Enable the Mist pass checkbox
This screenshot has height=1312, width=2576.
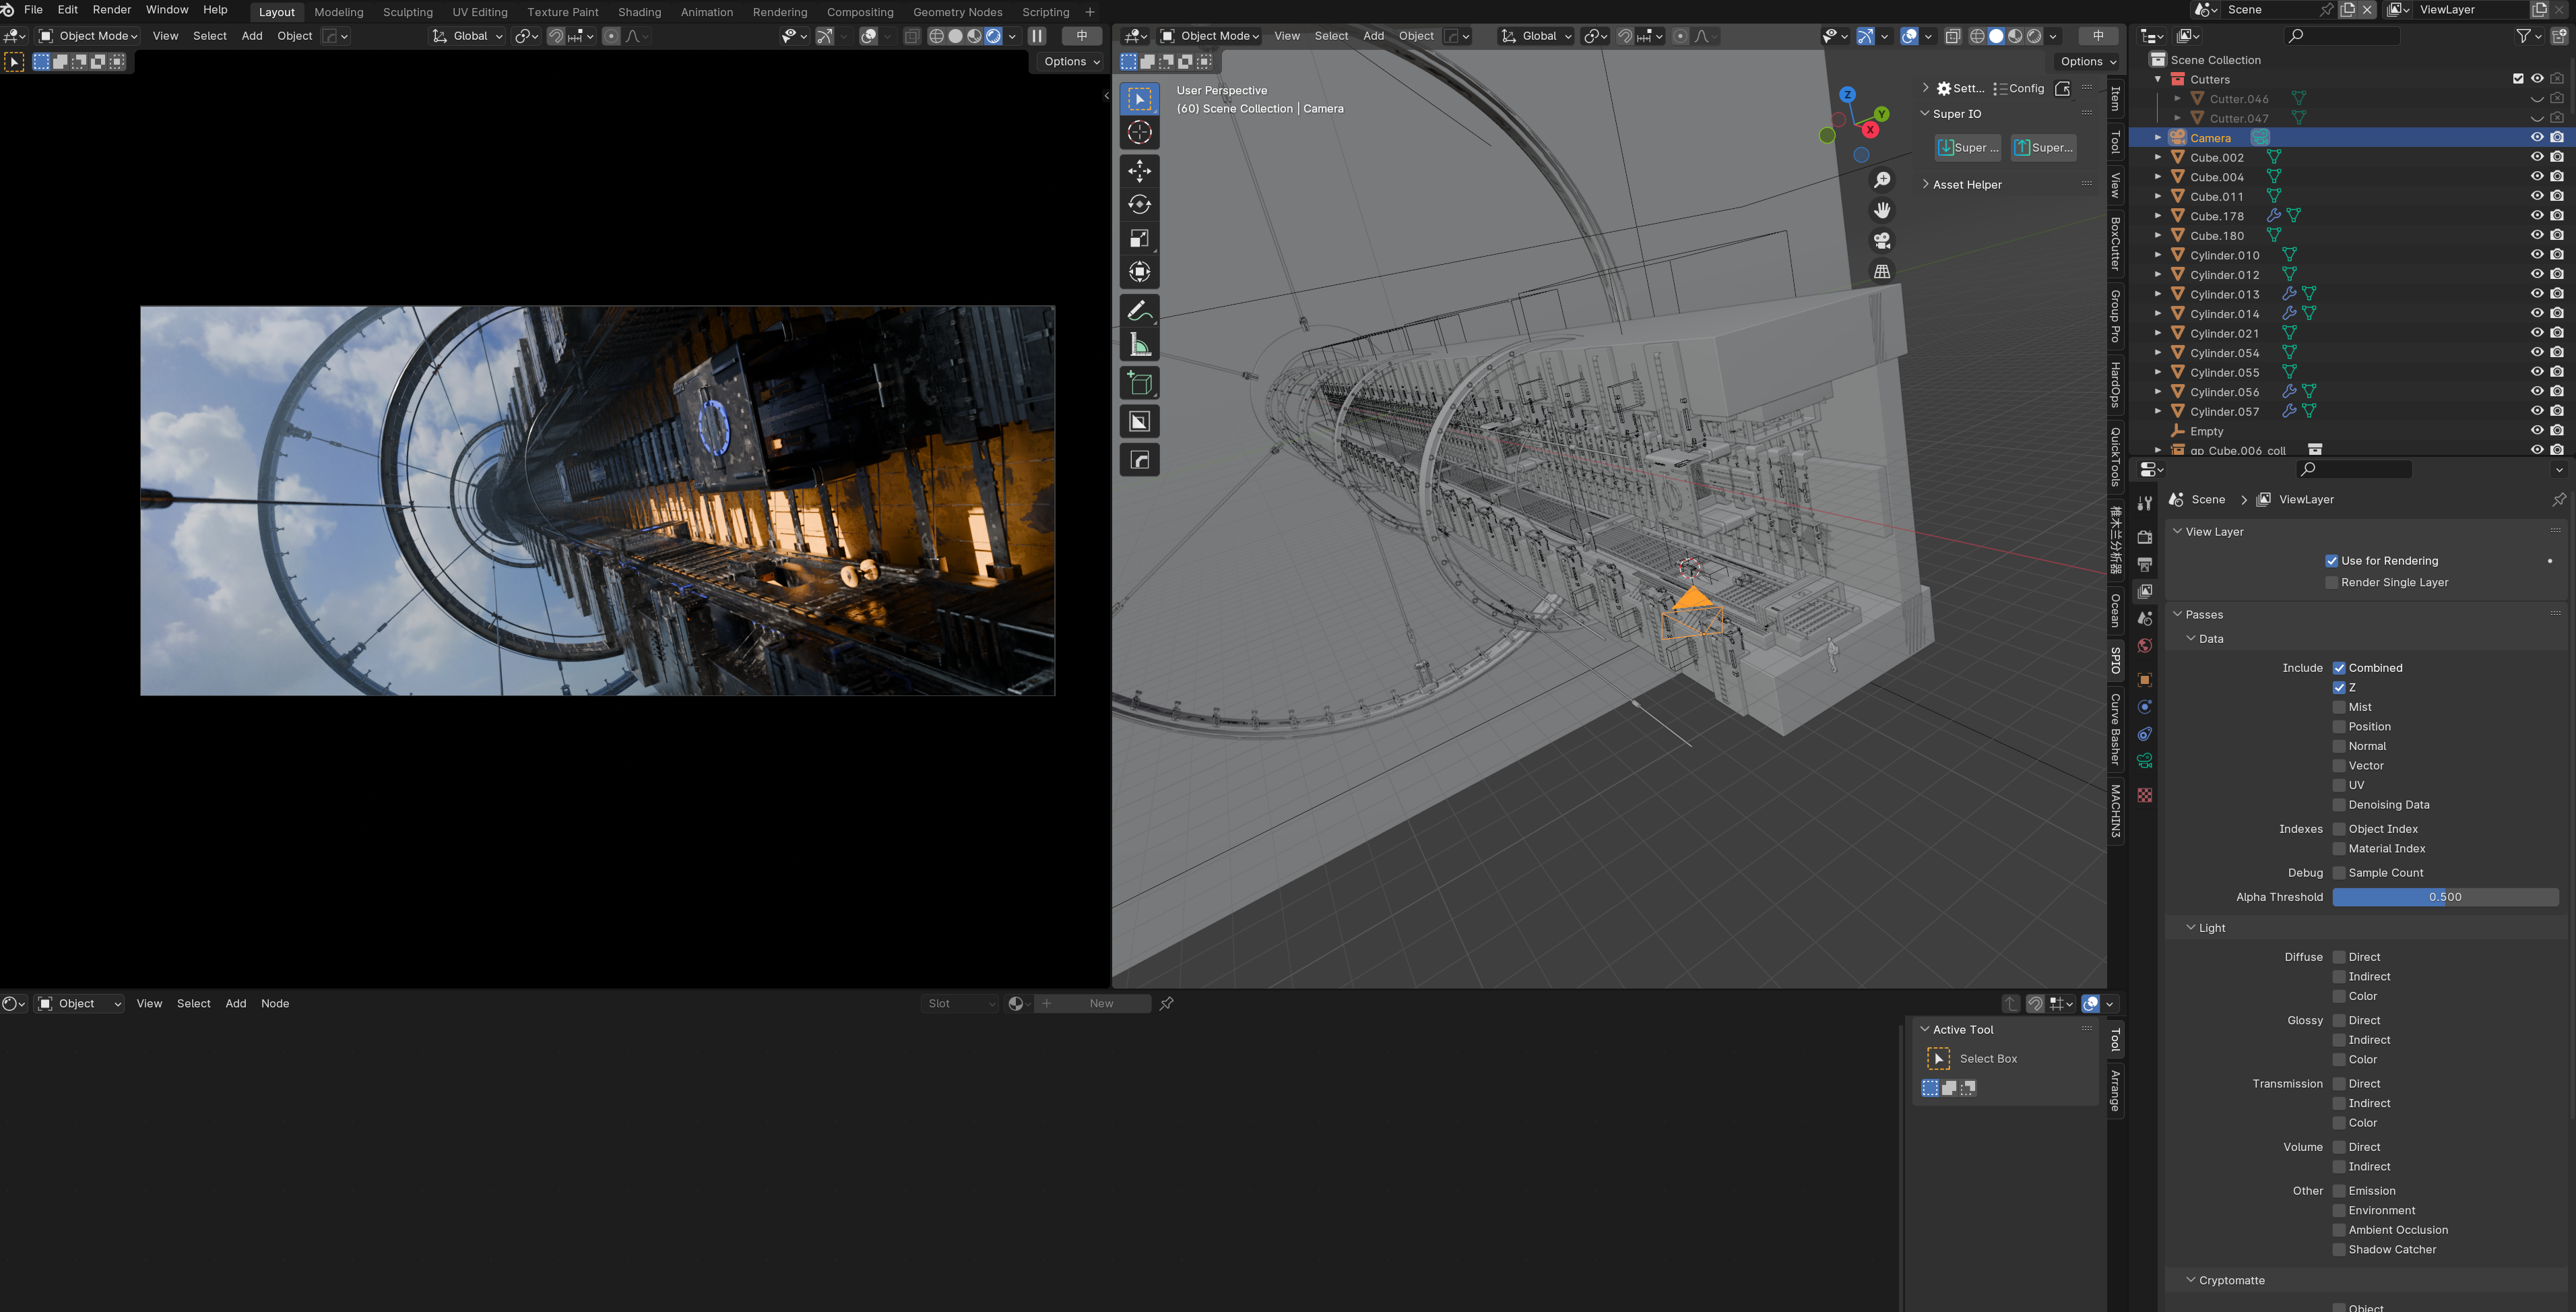coord(2339,707)
